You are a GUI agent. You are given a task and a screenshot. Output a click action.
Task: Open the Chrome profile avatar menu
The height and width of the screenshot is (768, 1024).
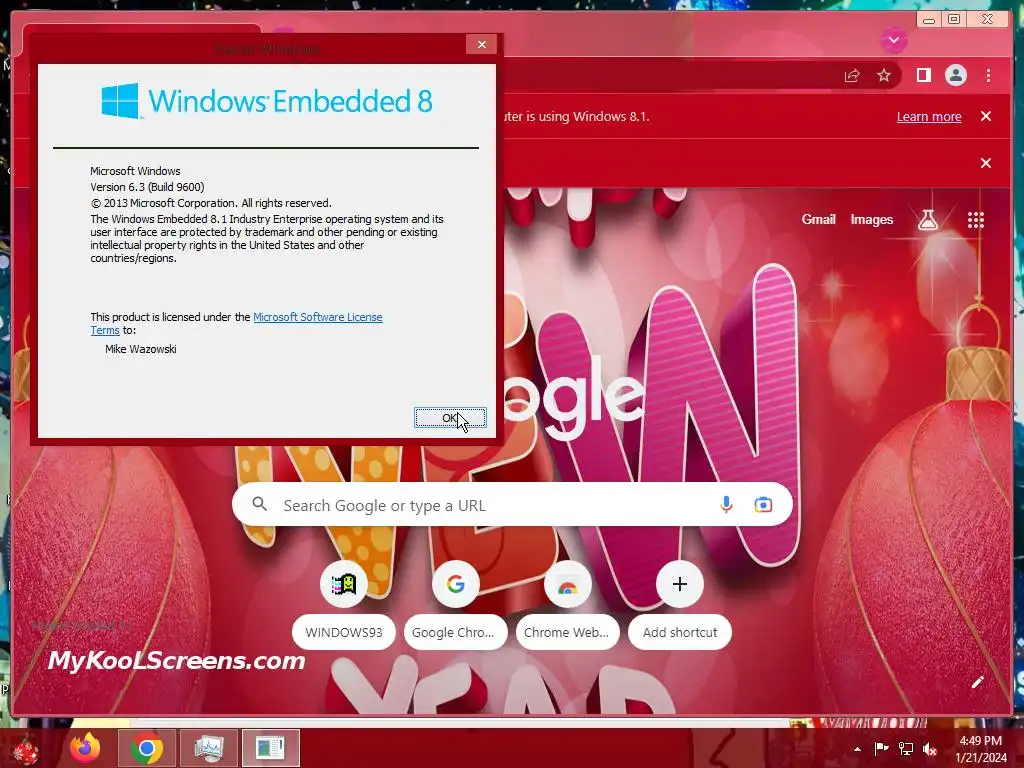point(955,76)
